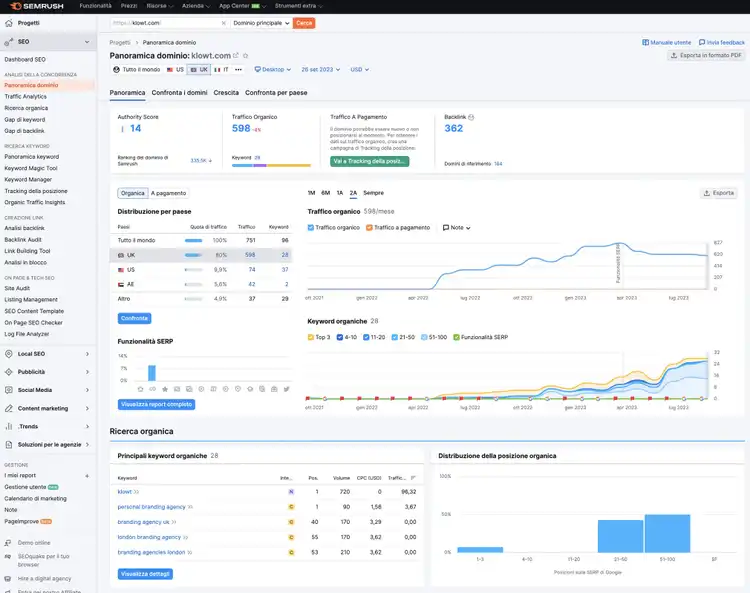Switch to Crescita tab
The height and width of the screenshot is (593, 750).
[x=226, y=93]
